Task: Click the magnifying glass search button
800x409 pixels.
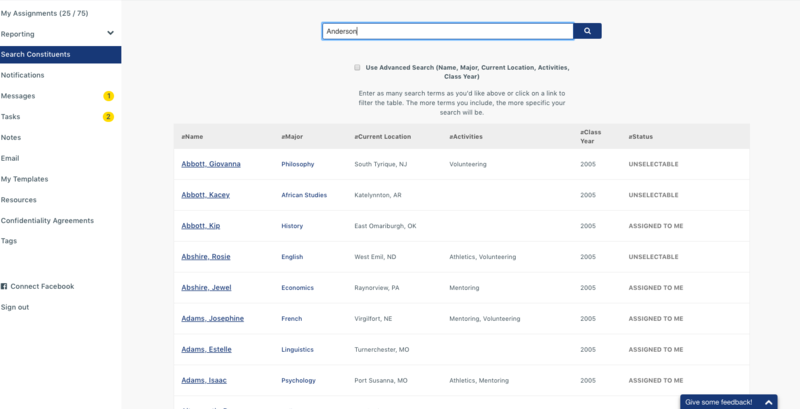Action: pyautogui.click(x=587, y=31)
